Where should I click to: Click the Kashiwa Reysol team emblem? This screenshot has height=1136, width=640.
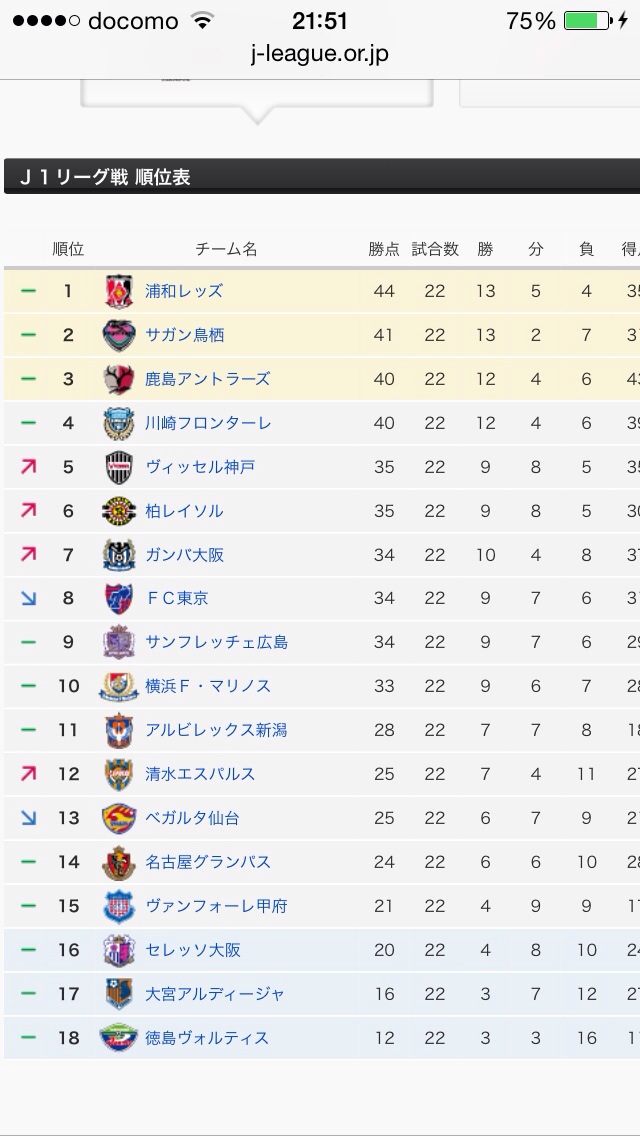(119, 511)
